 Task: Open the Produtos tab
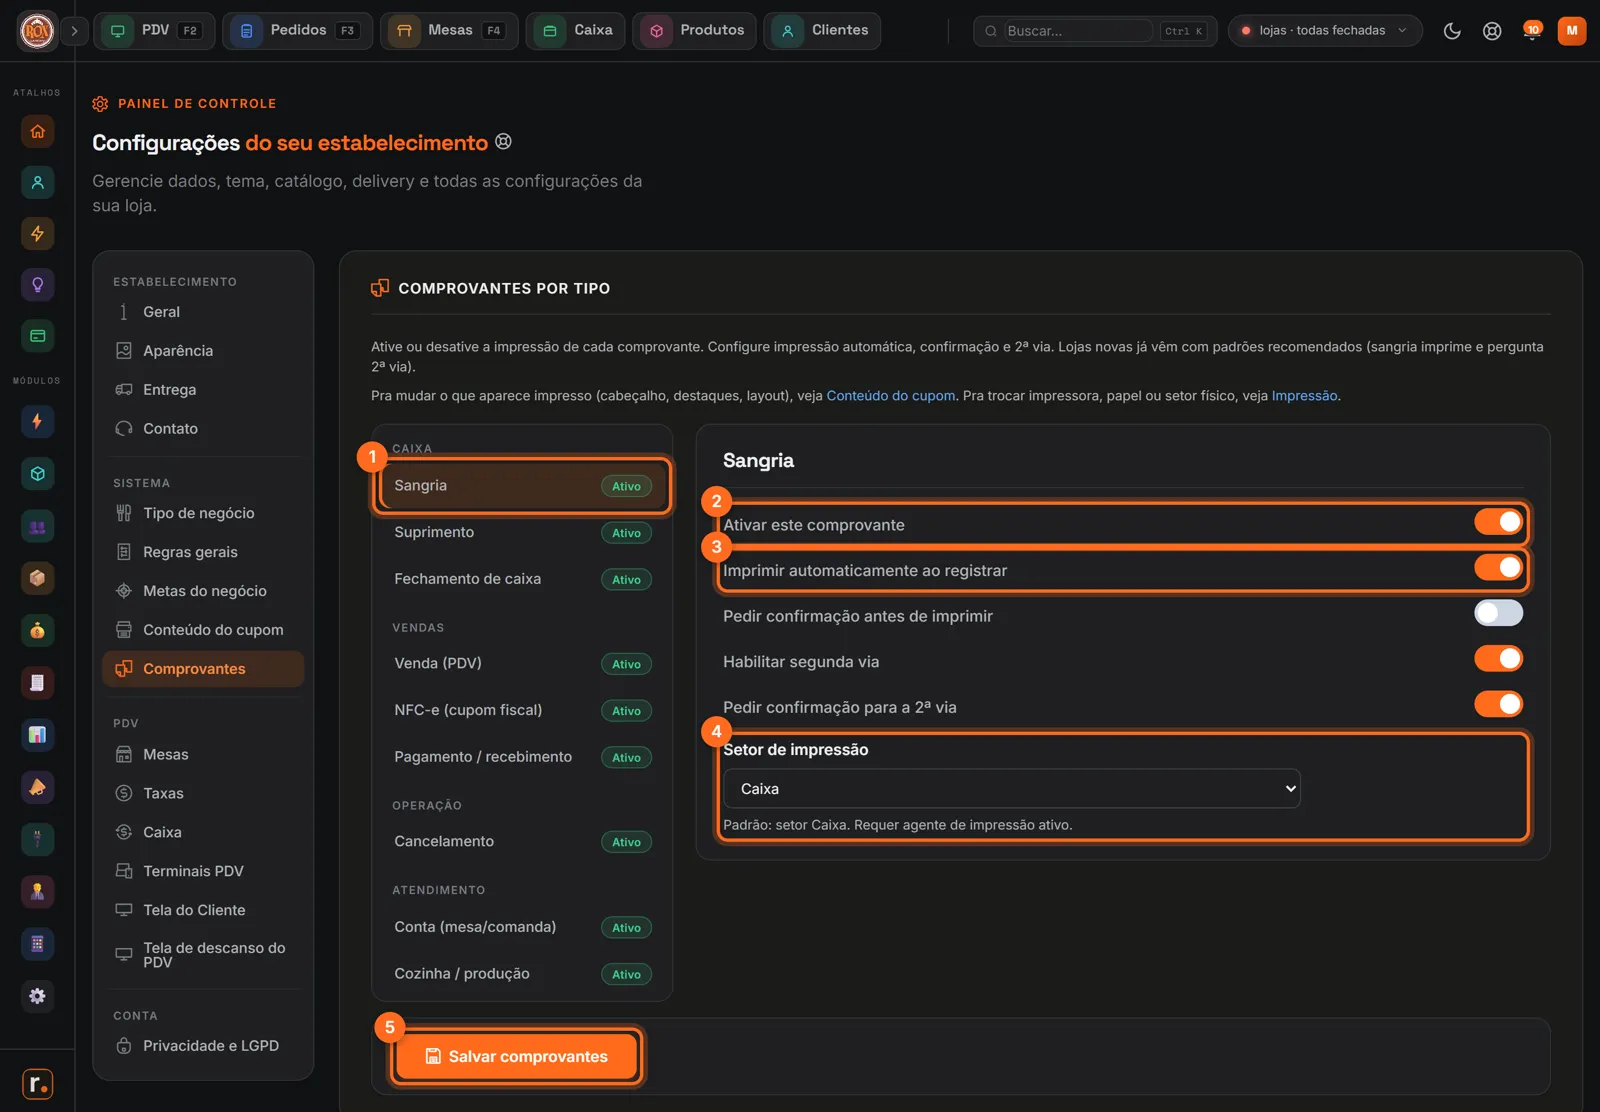[x=694, y=31]
